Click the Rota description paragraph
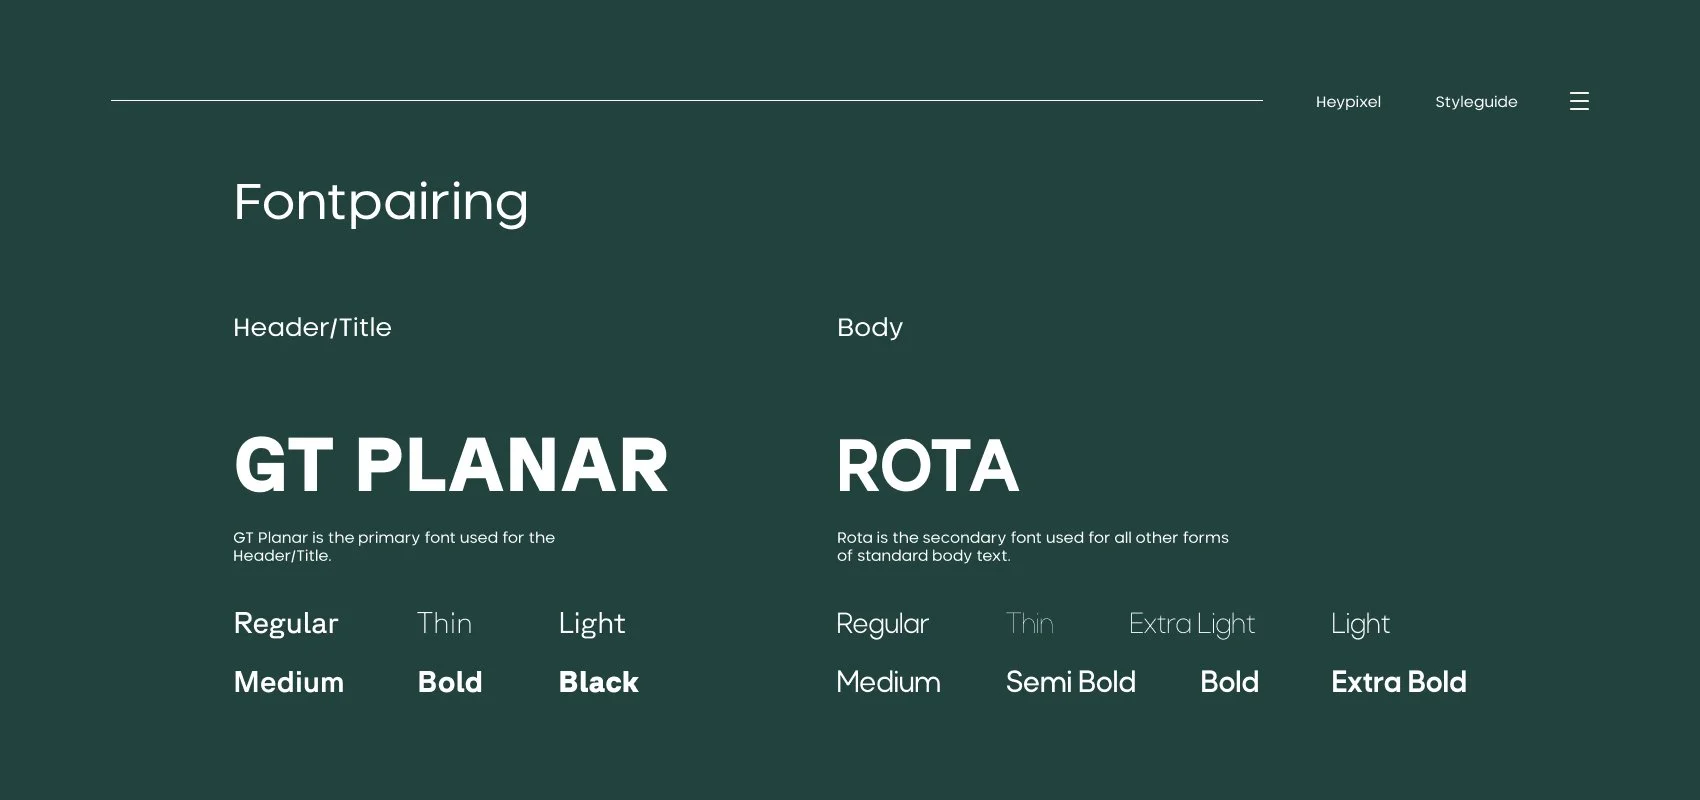Image resolution: width=1700 pixels, height=800 pixels. point(1033,546)
